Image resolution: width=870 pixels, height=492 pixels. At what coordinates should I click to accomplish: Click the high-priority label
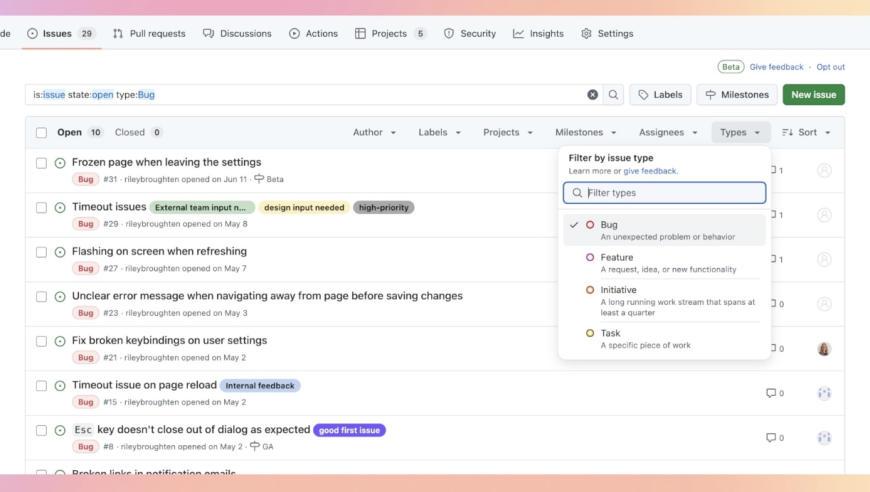(383, 207)
